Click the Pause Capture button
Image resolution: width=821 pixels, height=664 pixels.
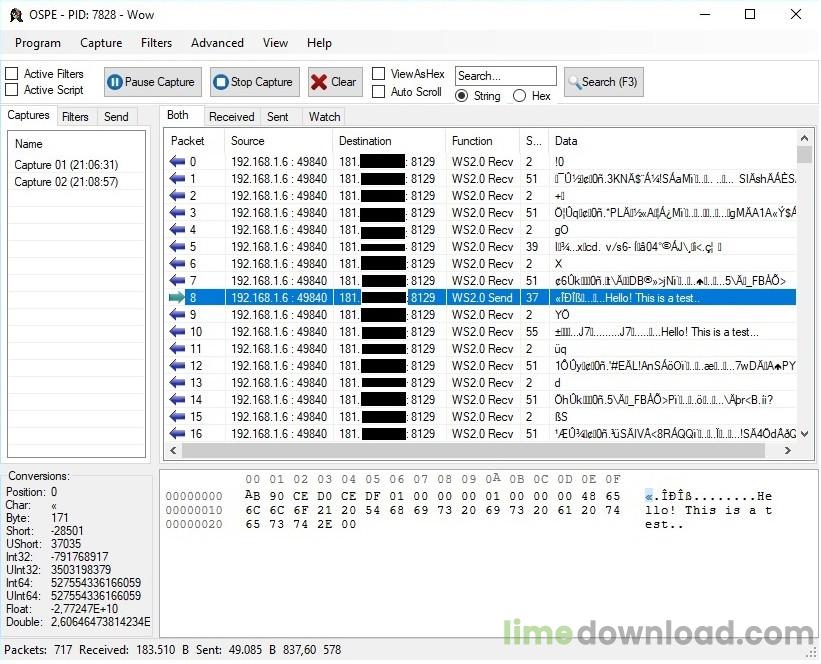pos(152,82)
